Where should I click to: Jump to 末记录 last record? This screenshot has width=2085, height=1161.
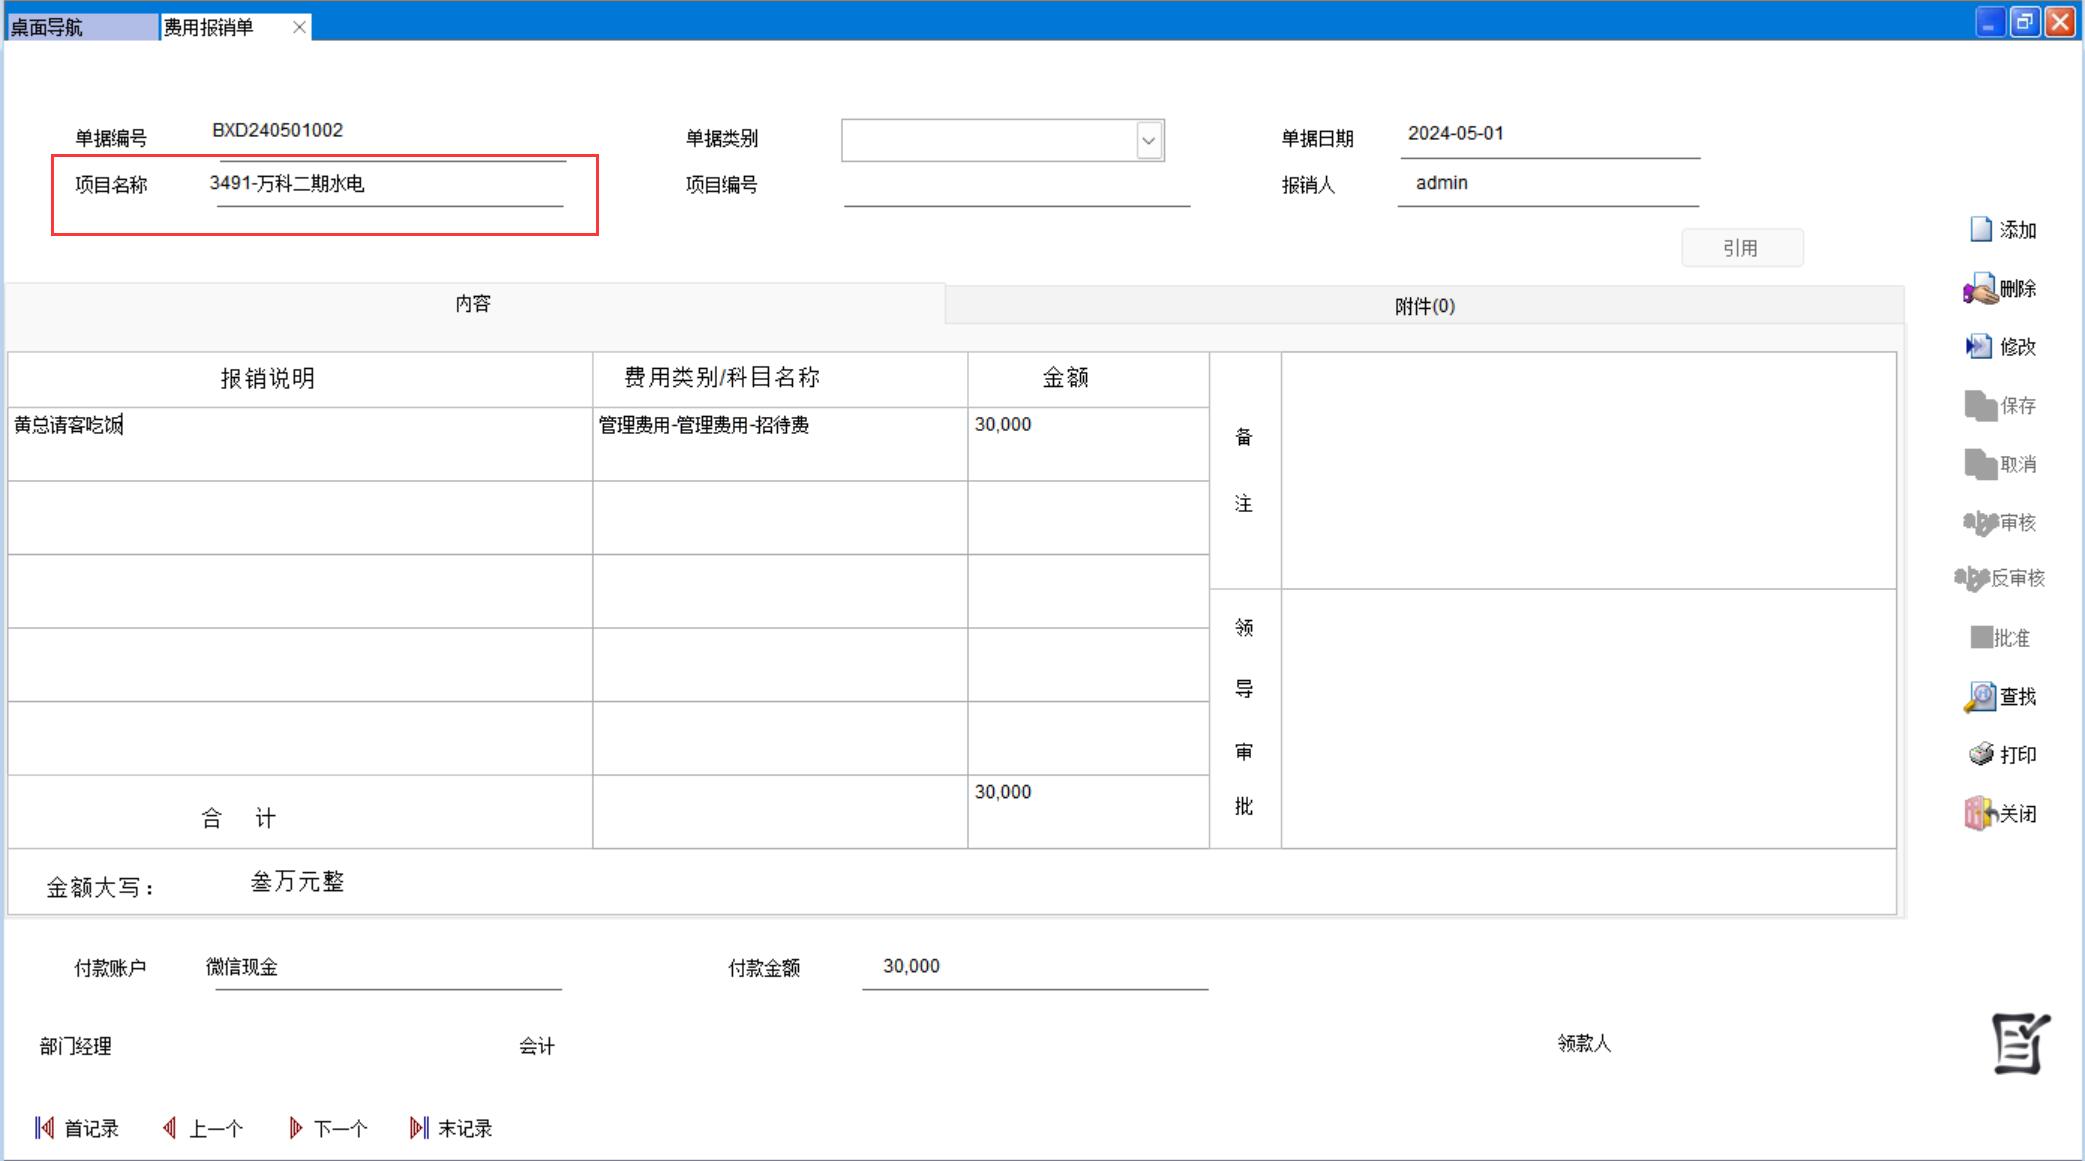click(451, 1129)
